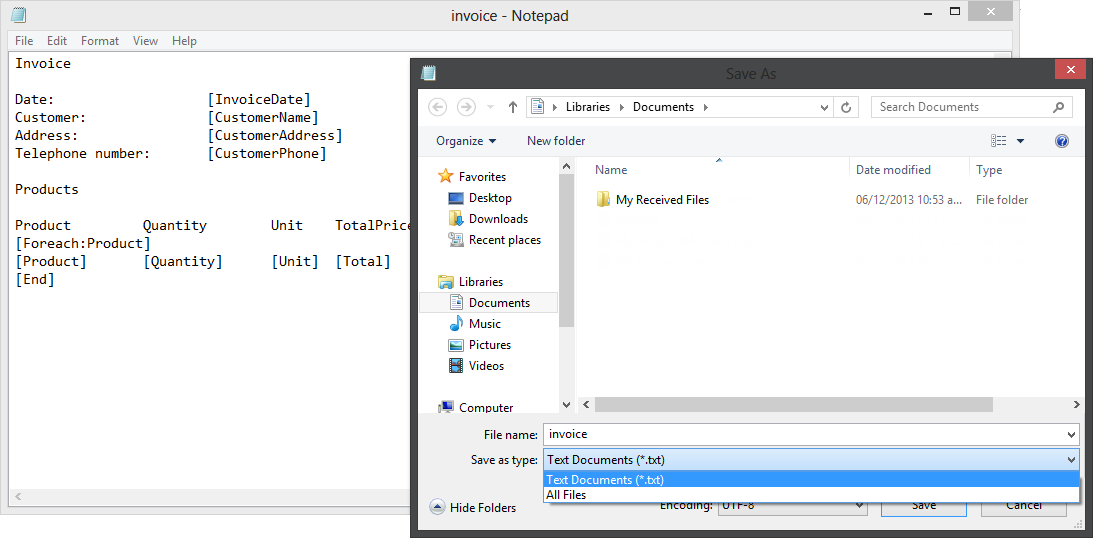Open the File name dropdown arrow

[1072, 434]
